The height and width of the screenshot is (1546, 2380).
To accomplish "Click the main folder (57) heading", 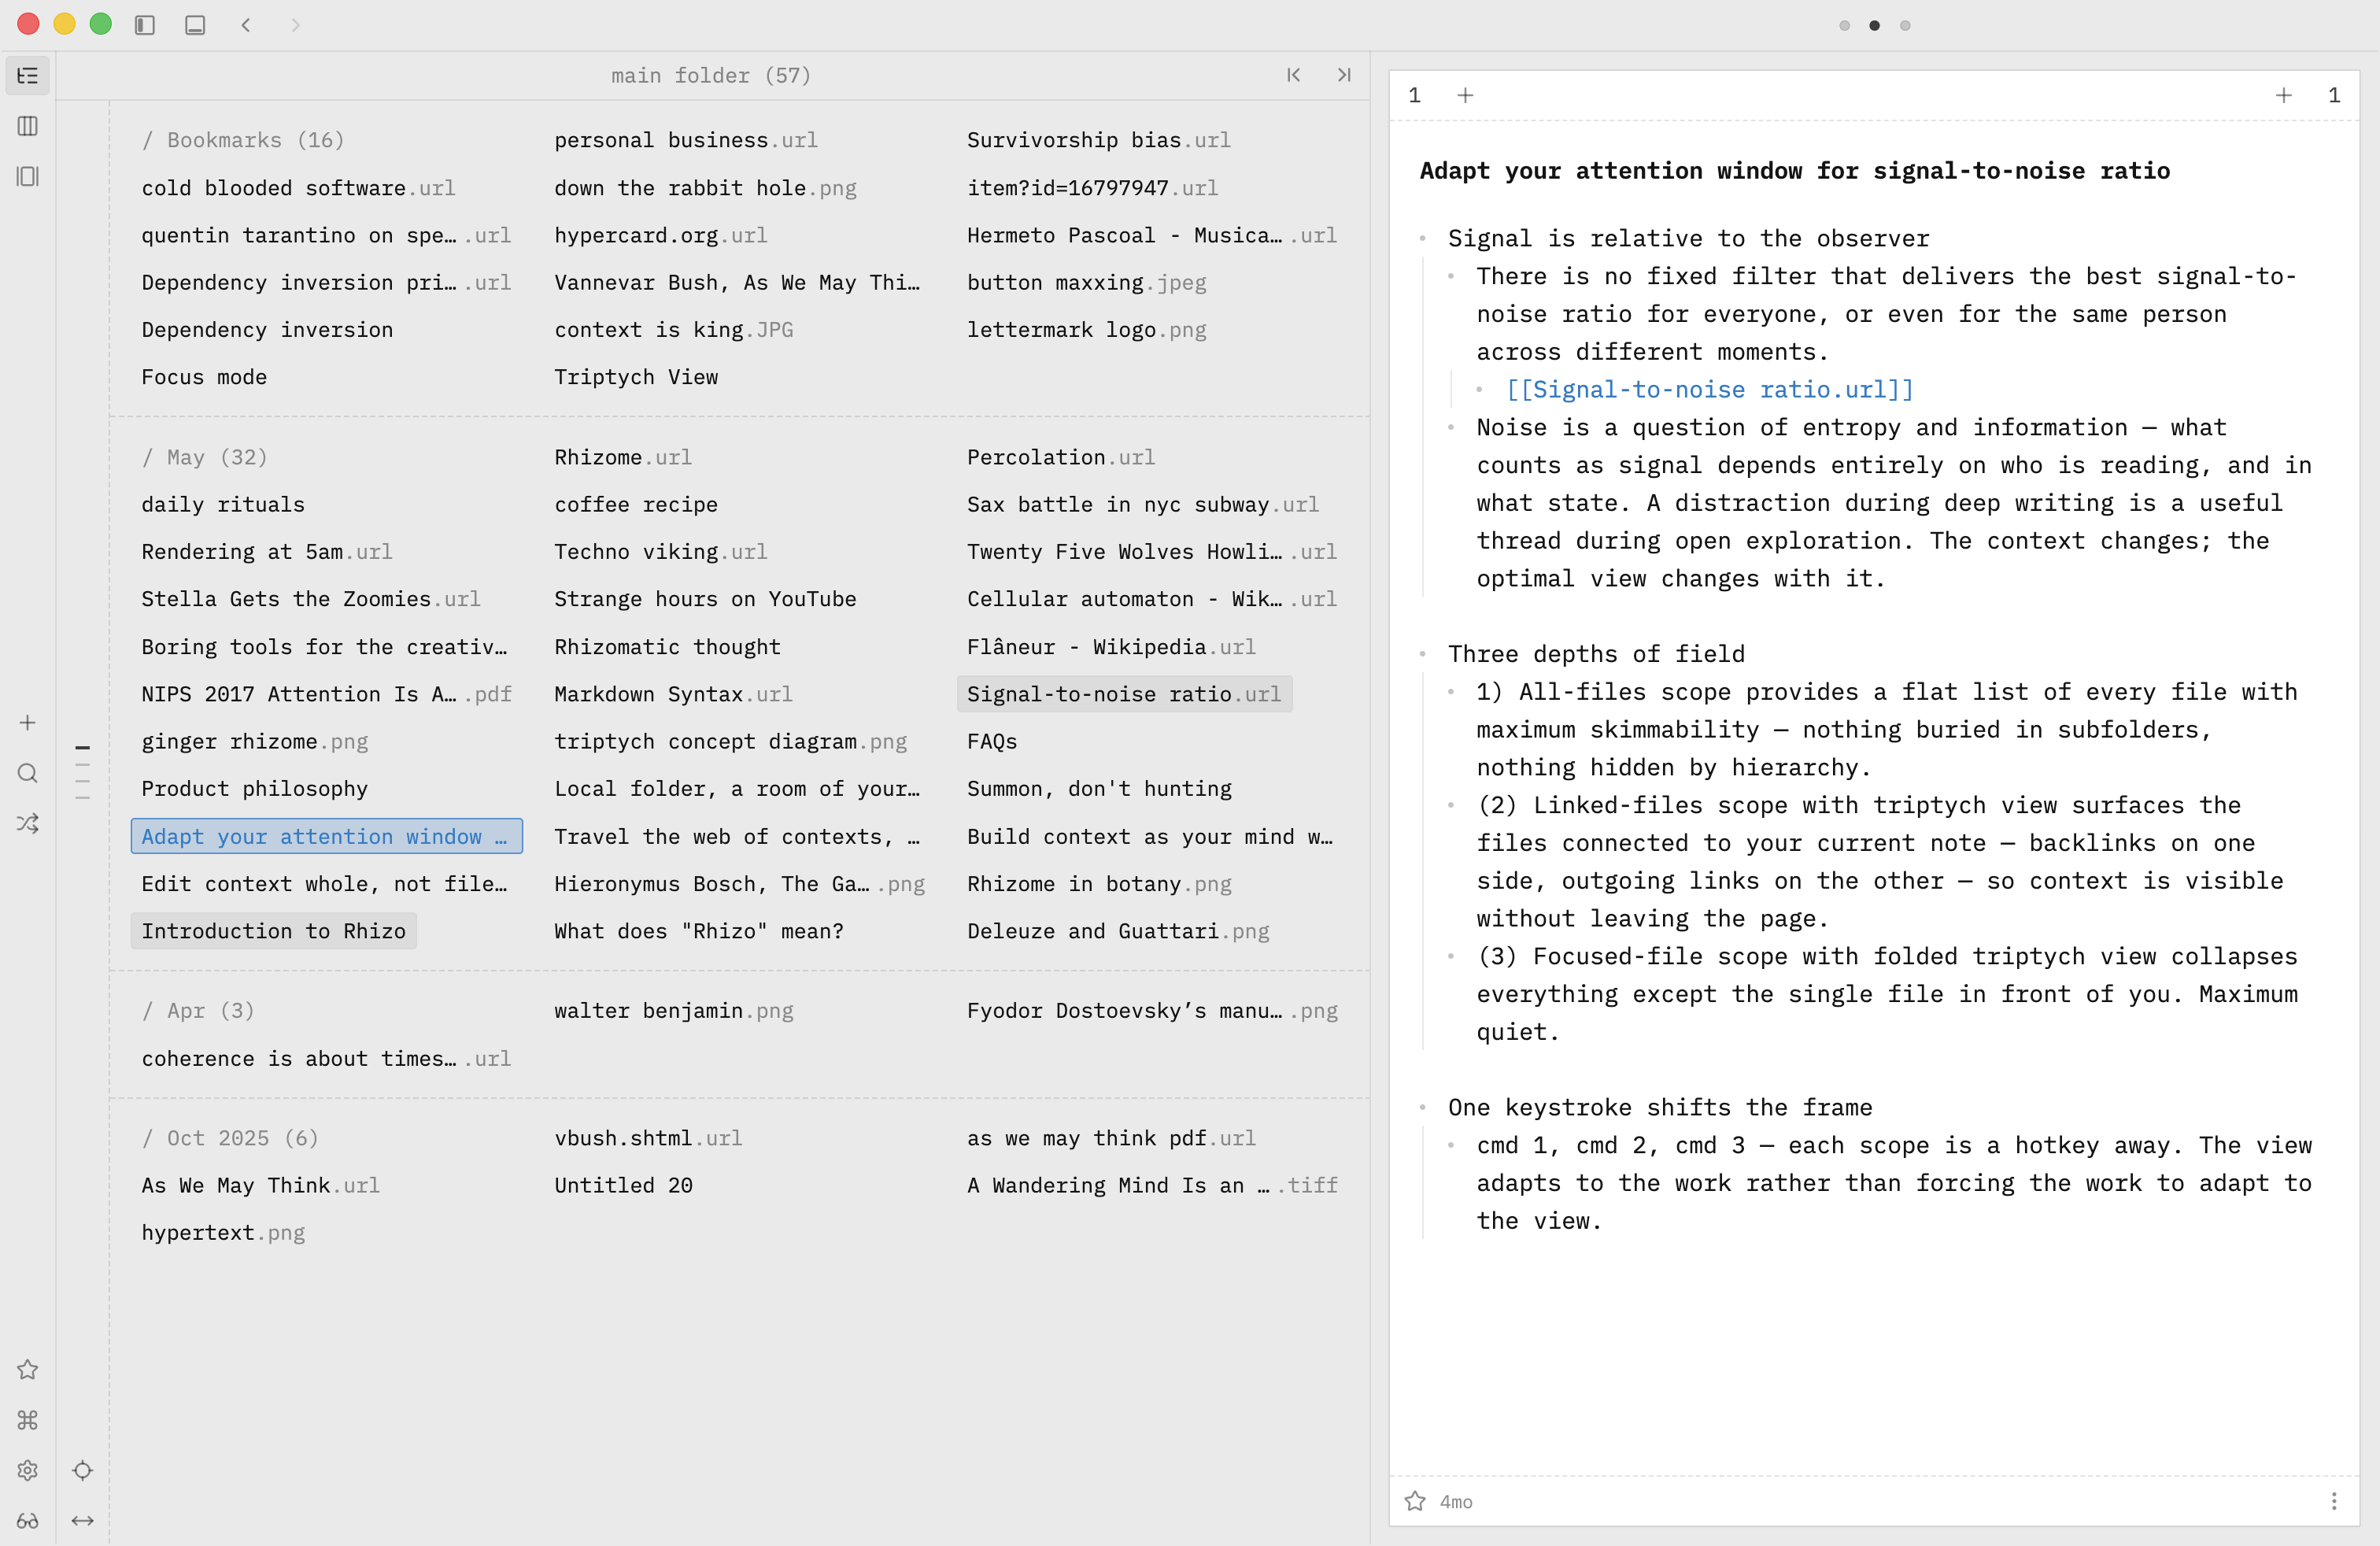I will (711, 75).
